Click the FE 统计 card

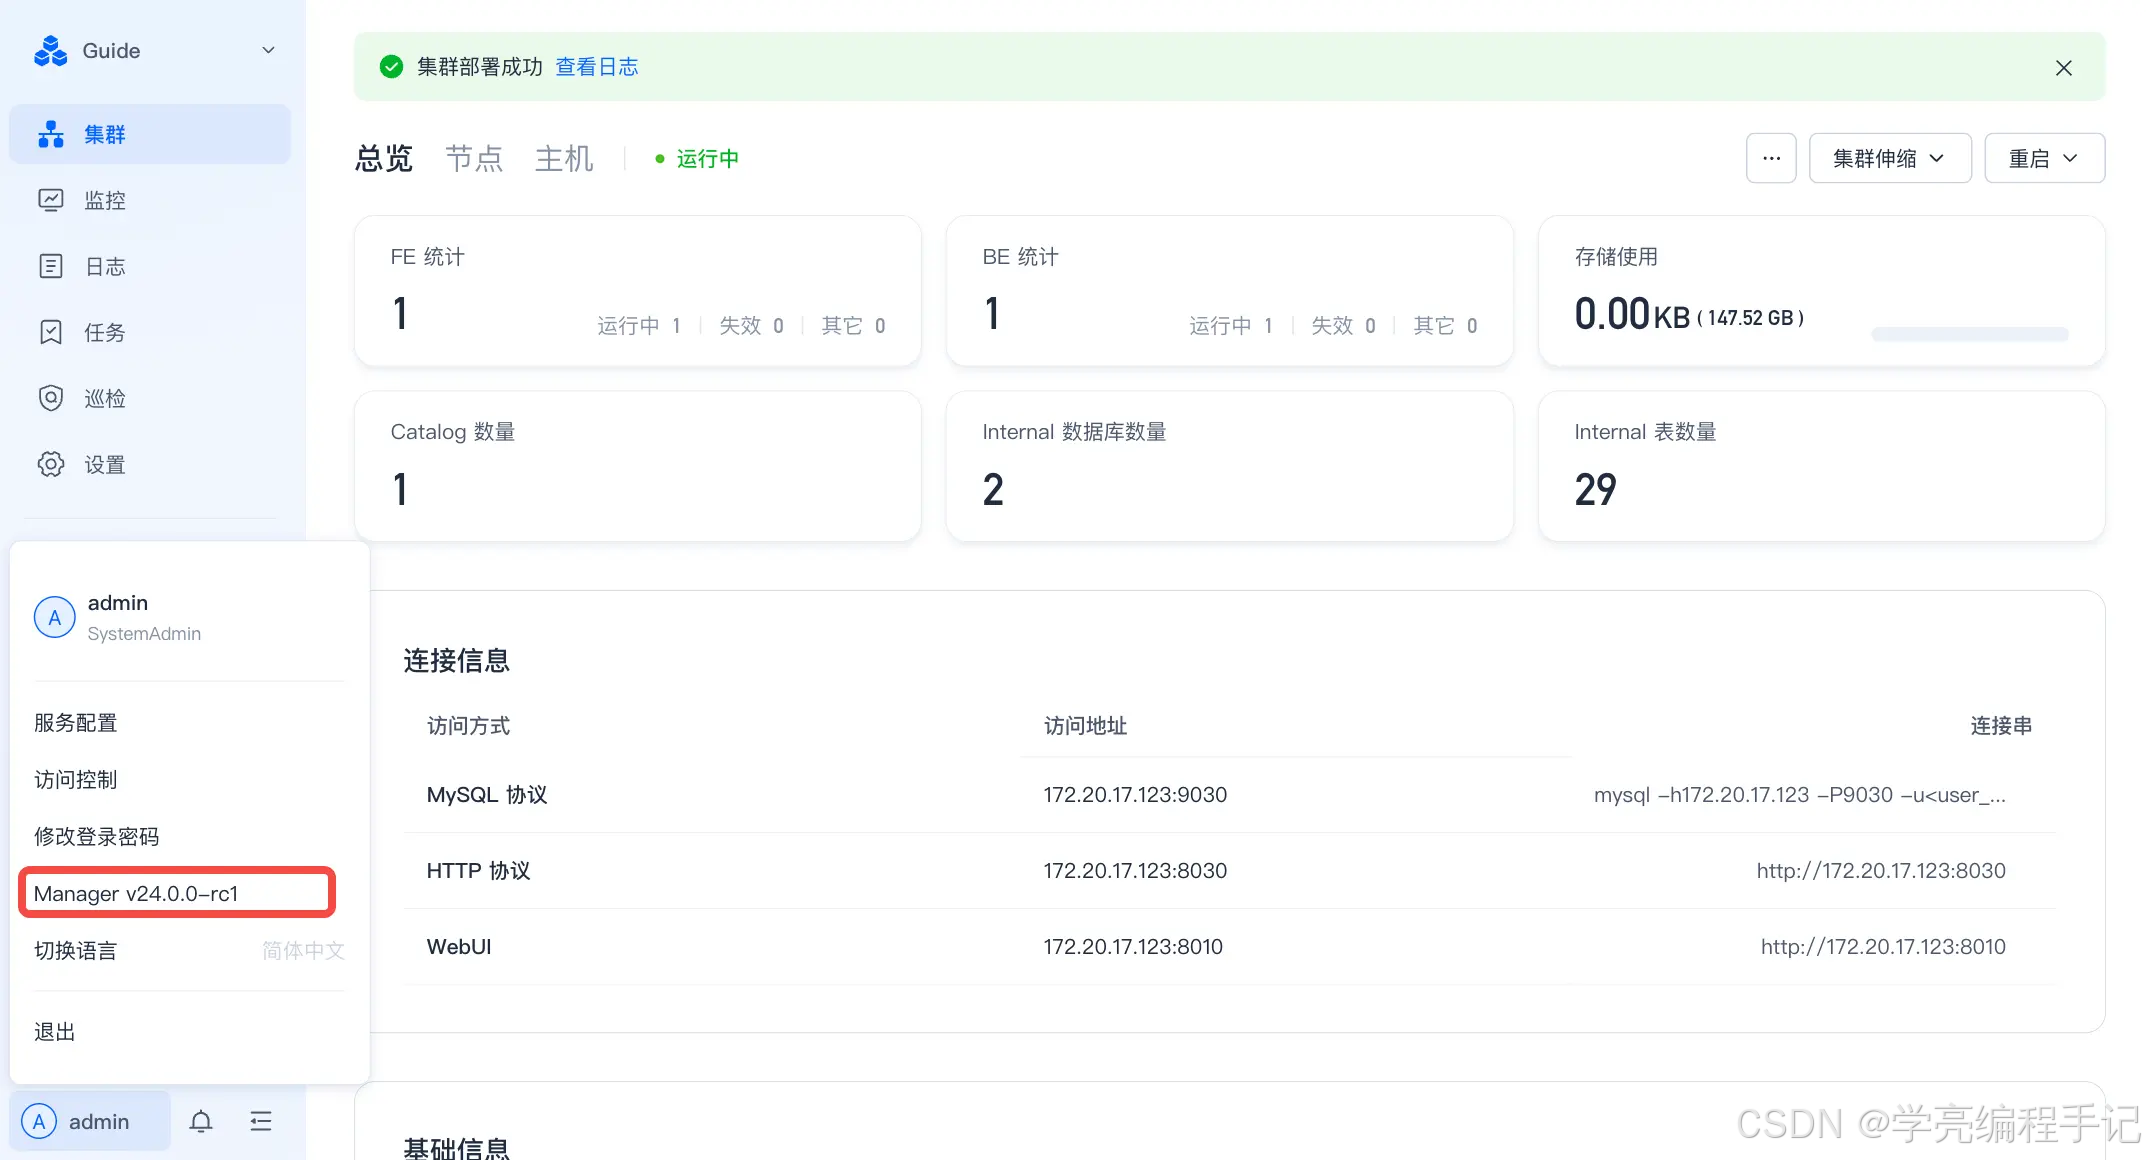coord(638,291)
